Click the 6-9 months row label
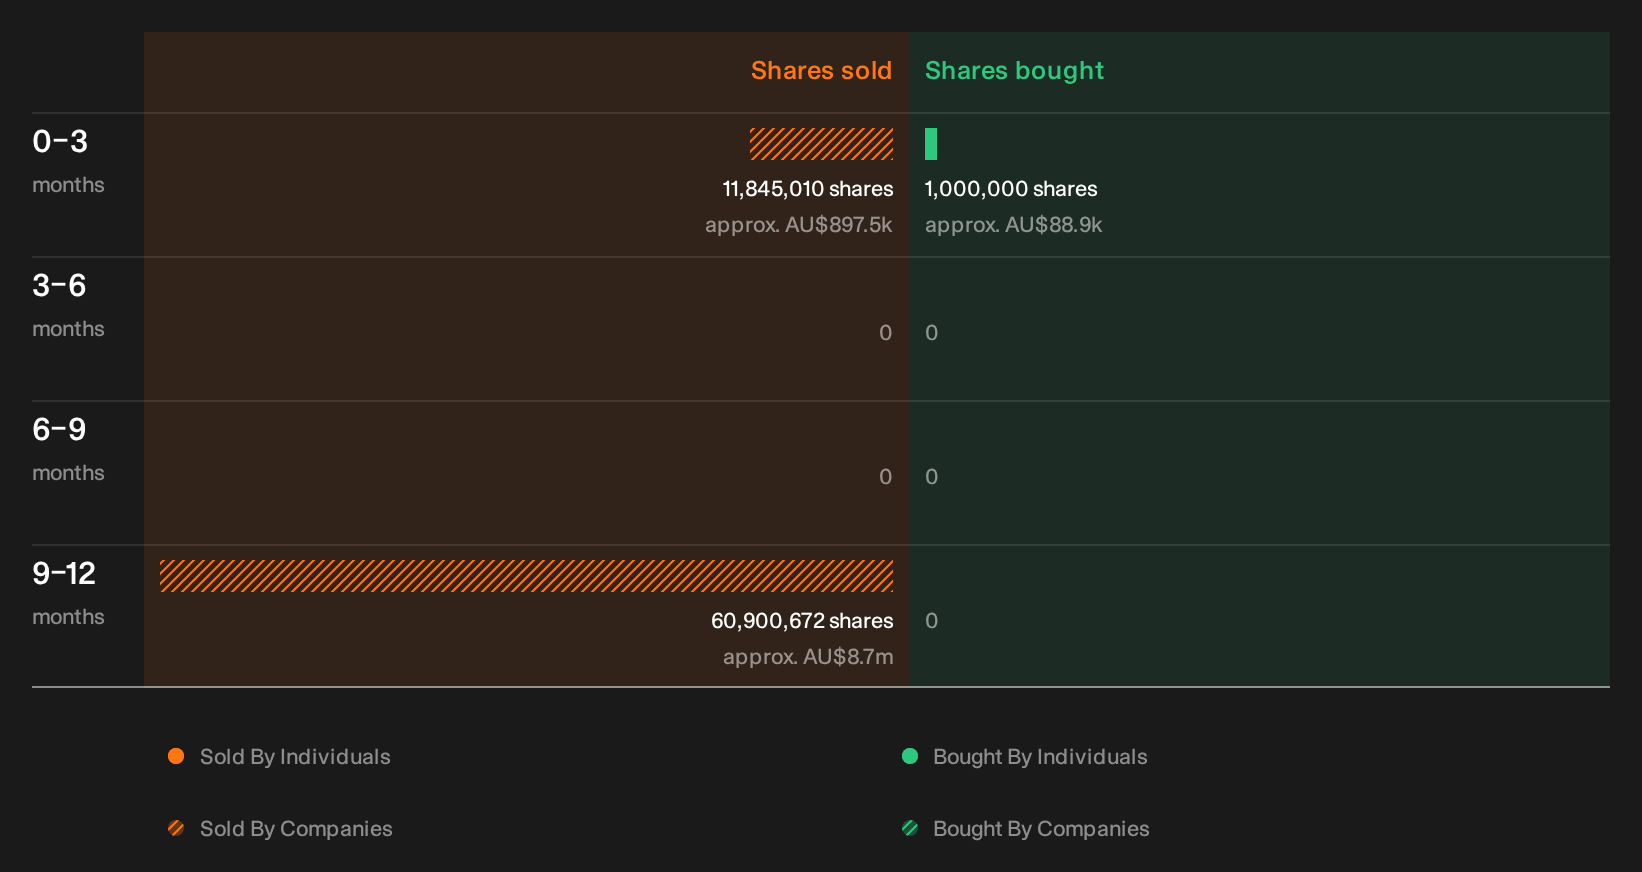 68,449
